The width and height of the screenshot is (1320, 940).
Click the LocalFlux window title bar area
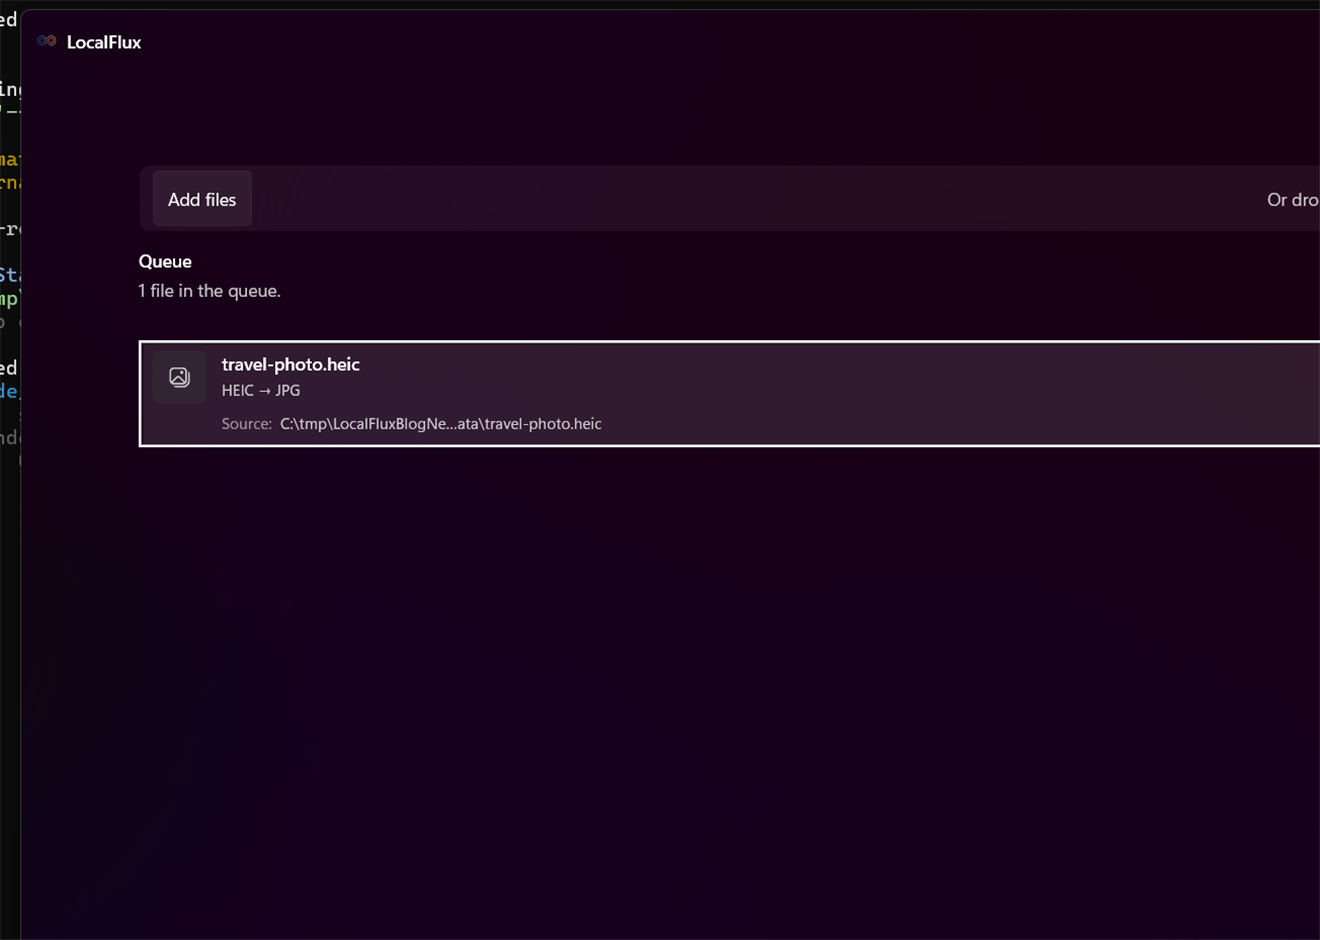click(x=700, y=42)
